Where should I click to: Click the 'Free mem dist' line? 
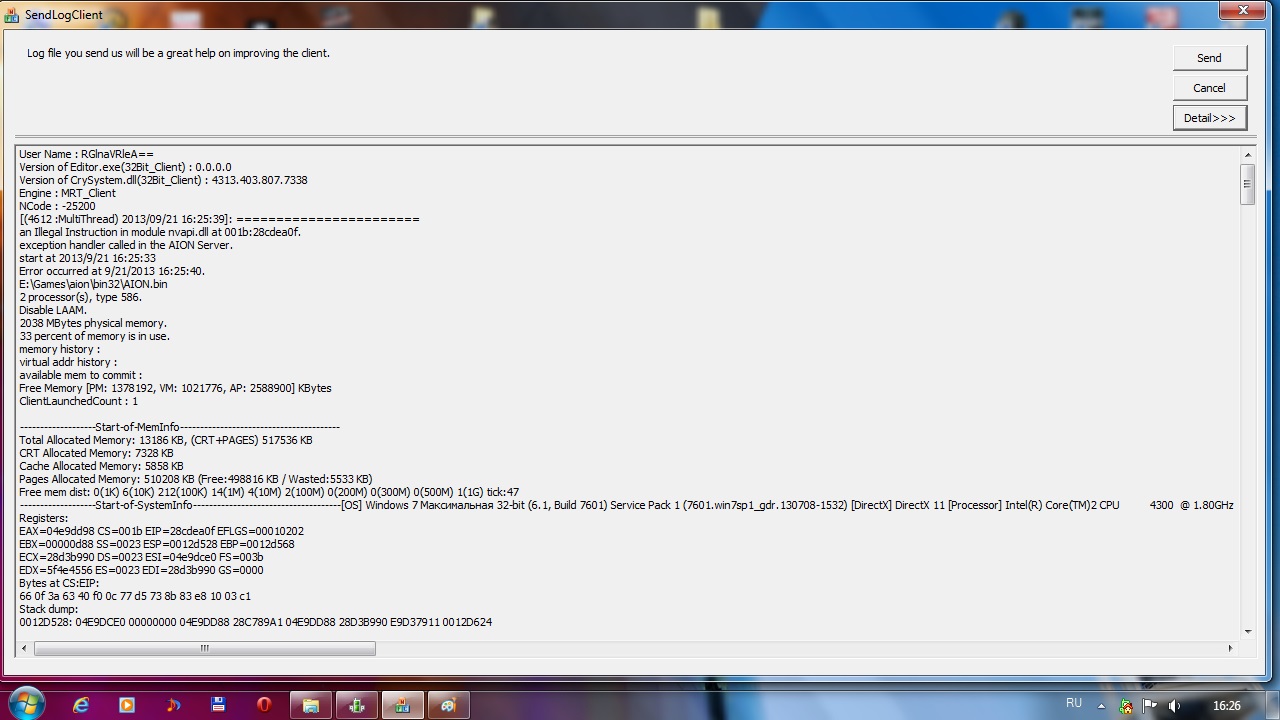pyautogui.click(x=269, y=492)
